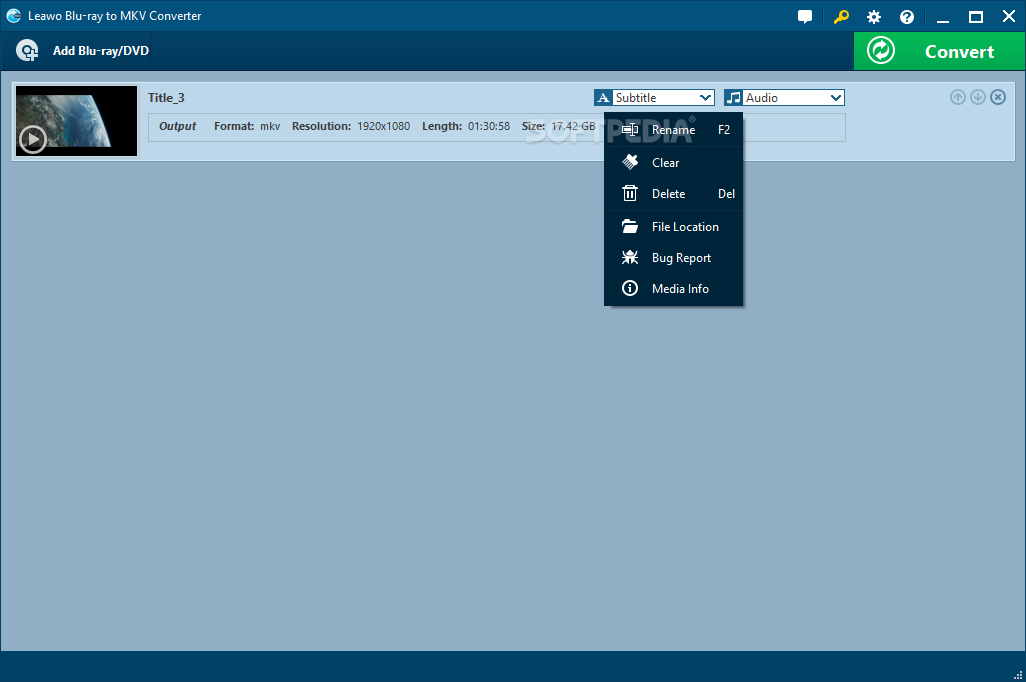The height and width of the screenshot is (682, 1026).
Task: Click the Add Blu-ray/DVD button label
Action: click(101, 50)
